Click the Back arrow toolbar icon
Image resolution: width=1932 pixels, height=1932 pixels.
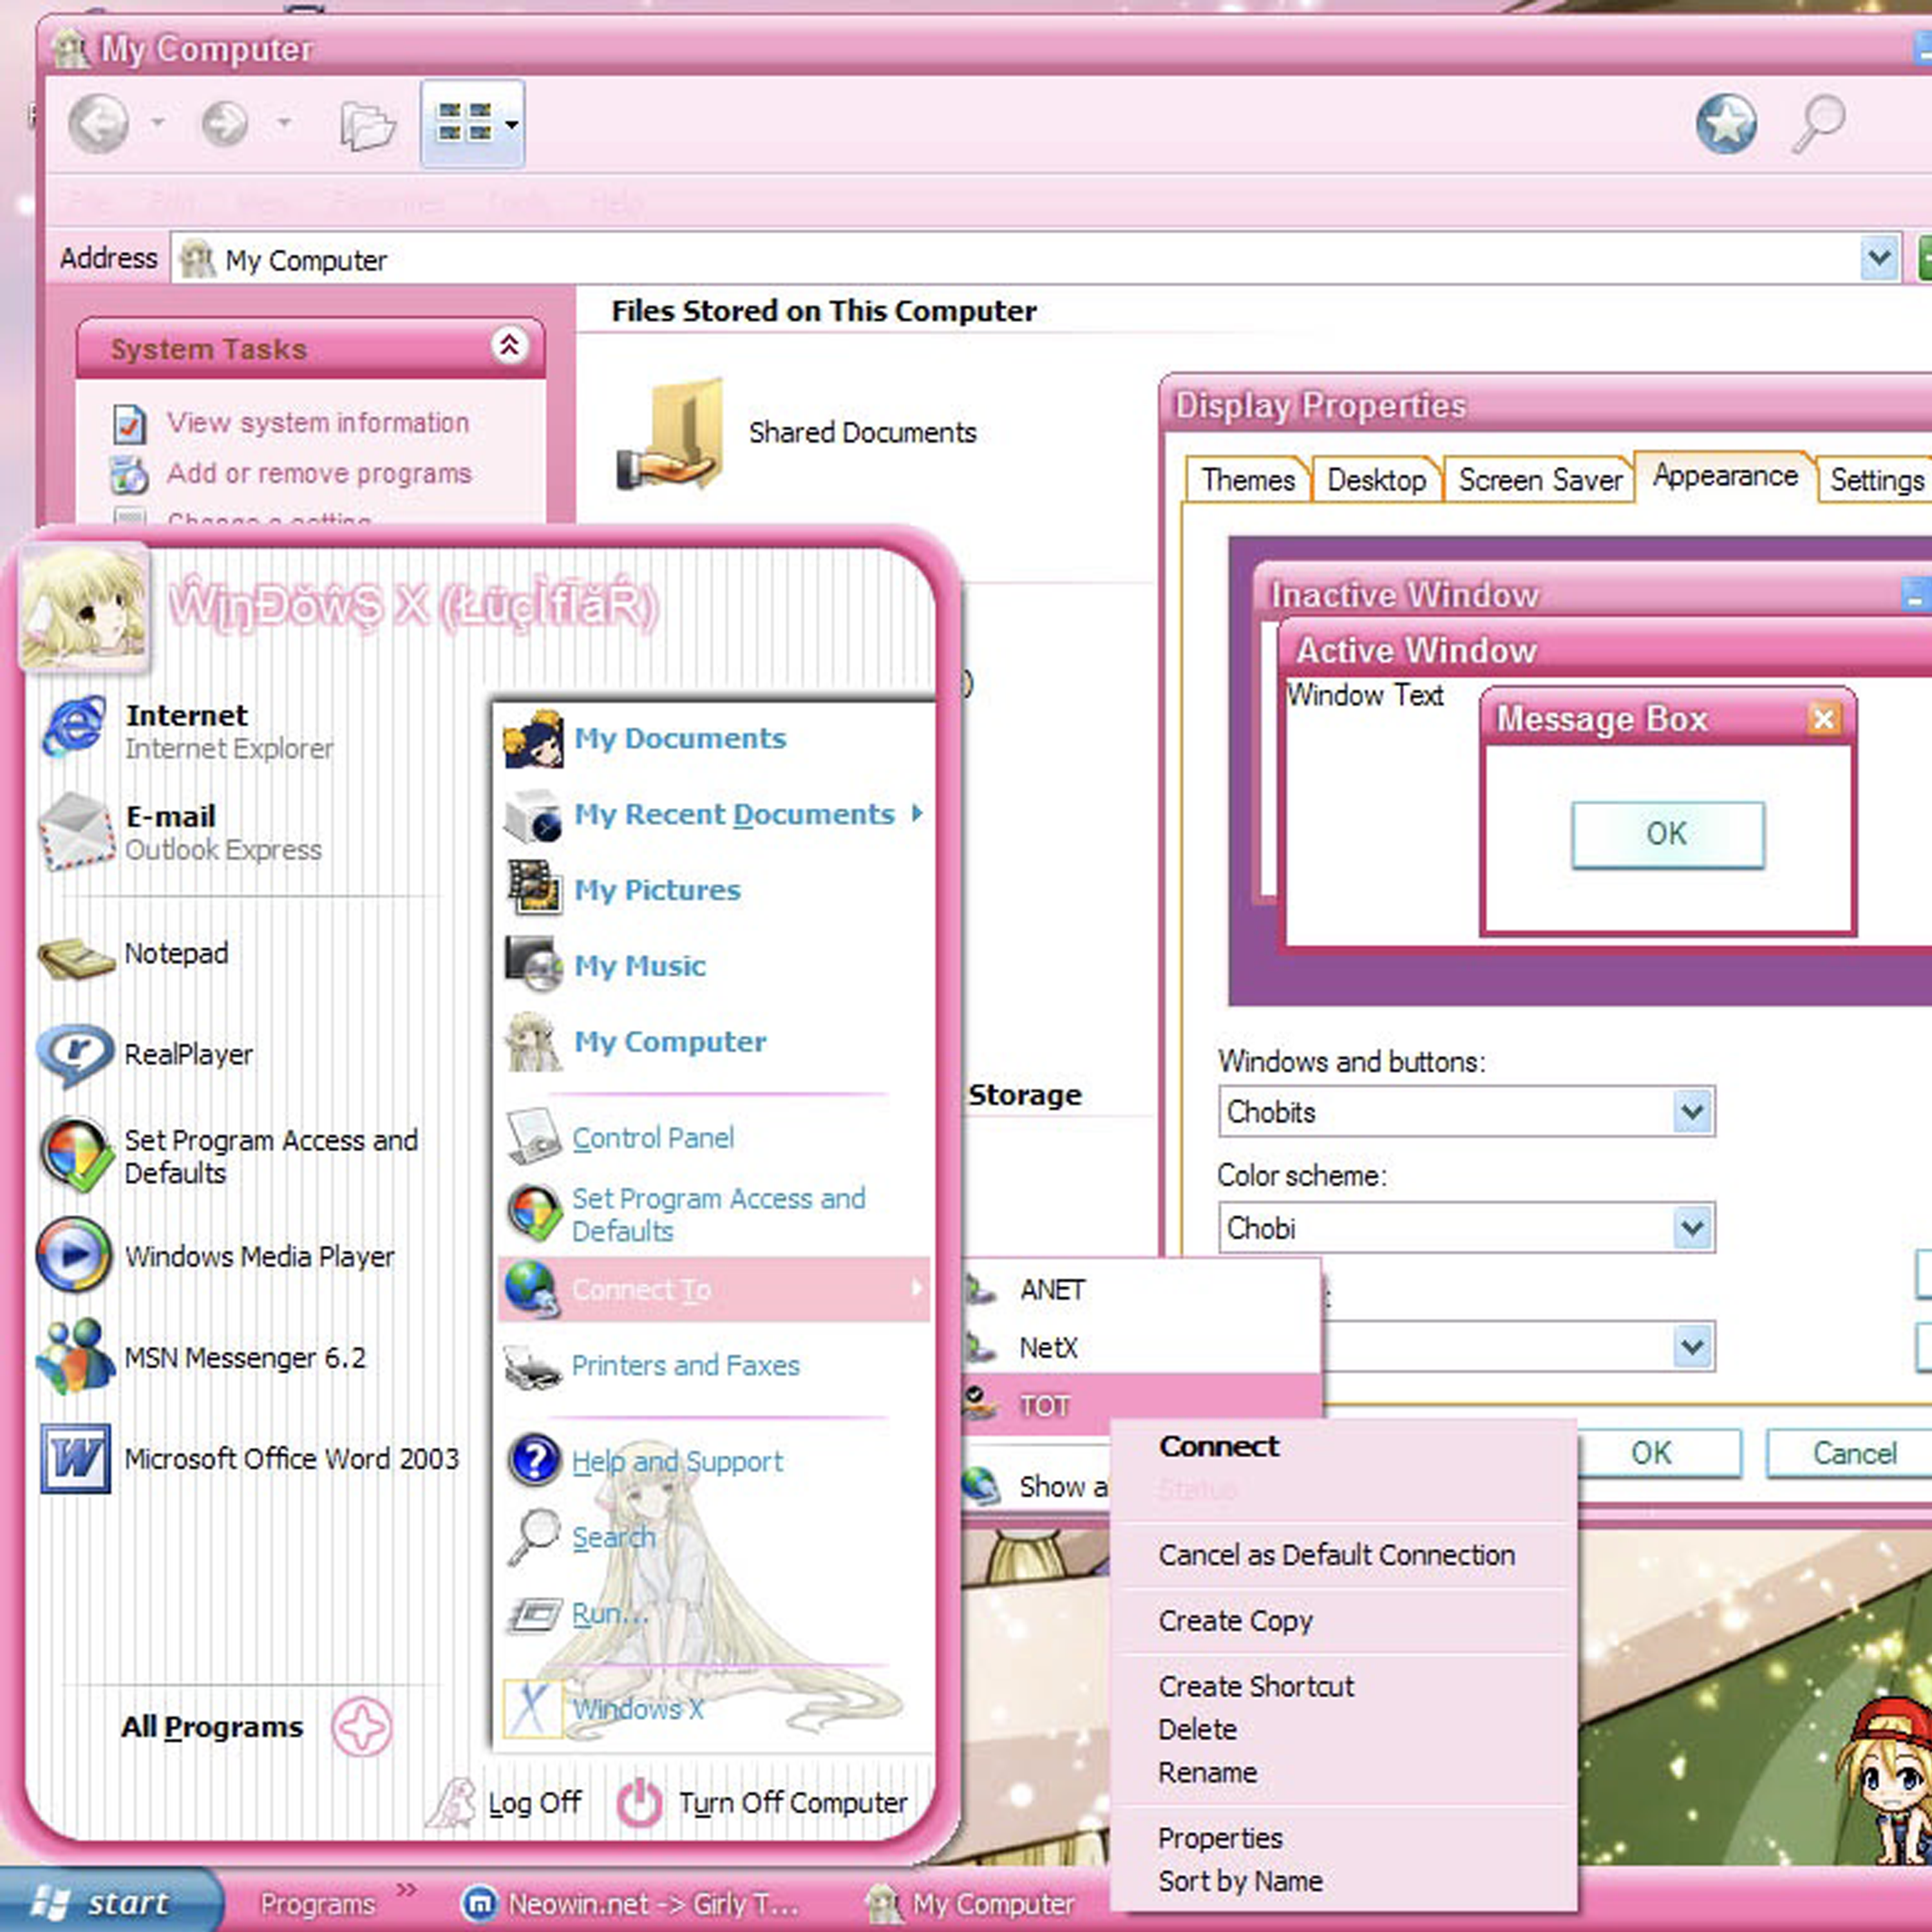coord(98,124)
